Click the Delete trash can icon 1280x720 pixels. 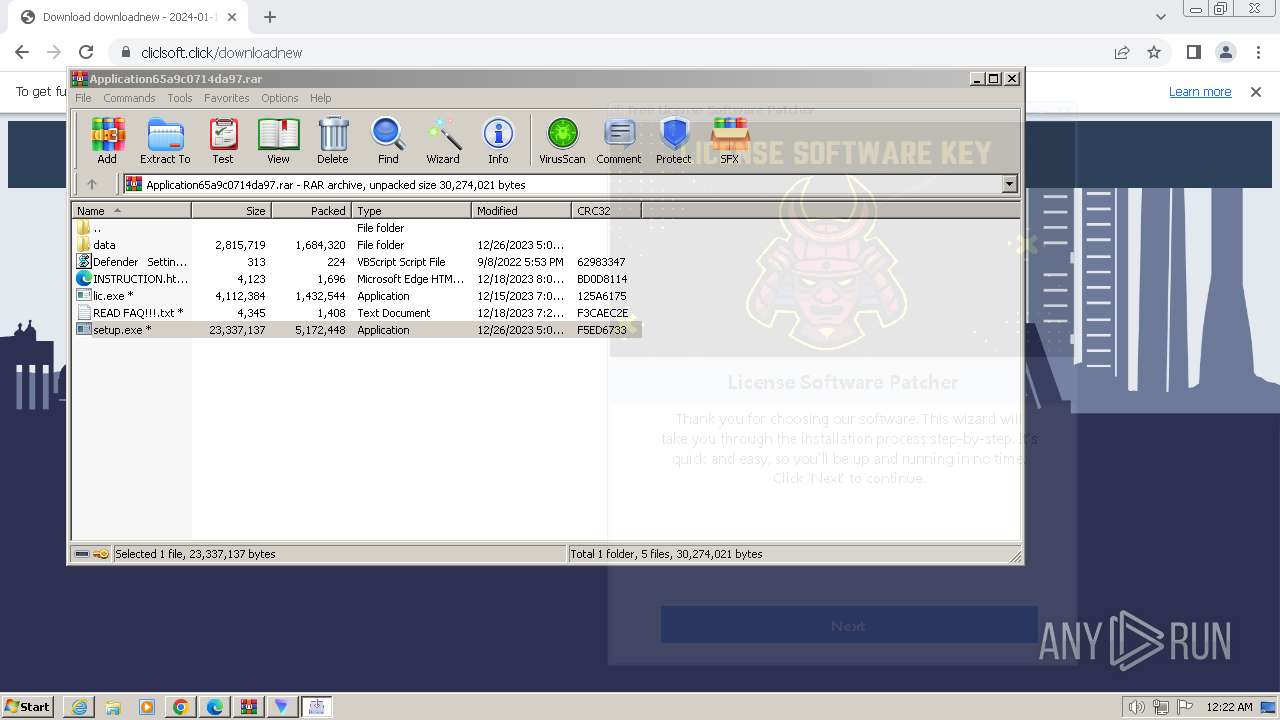click(333, 140)
